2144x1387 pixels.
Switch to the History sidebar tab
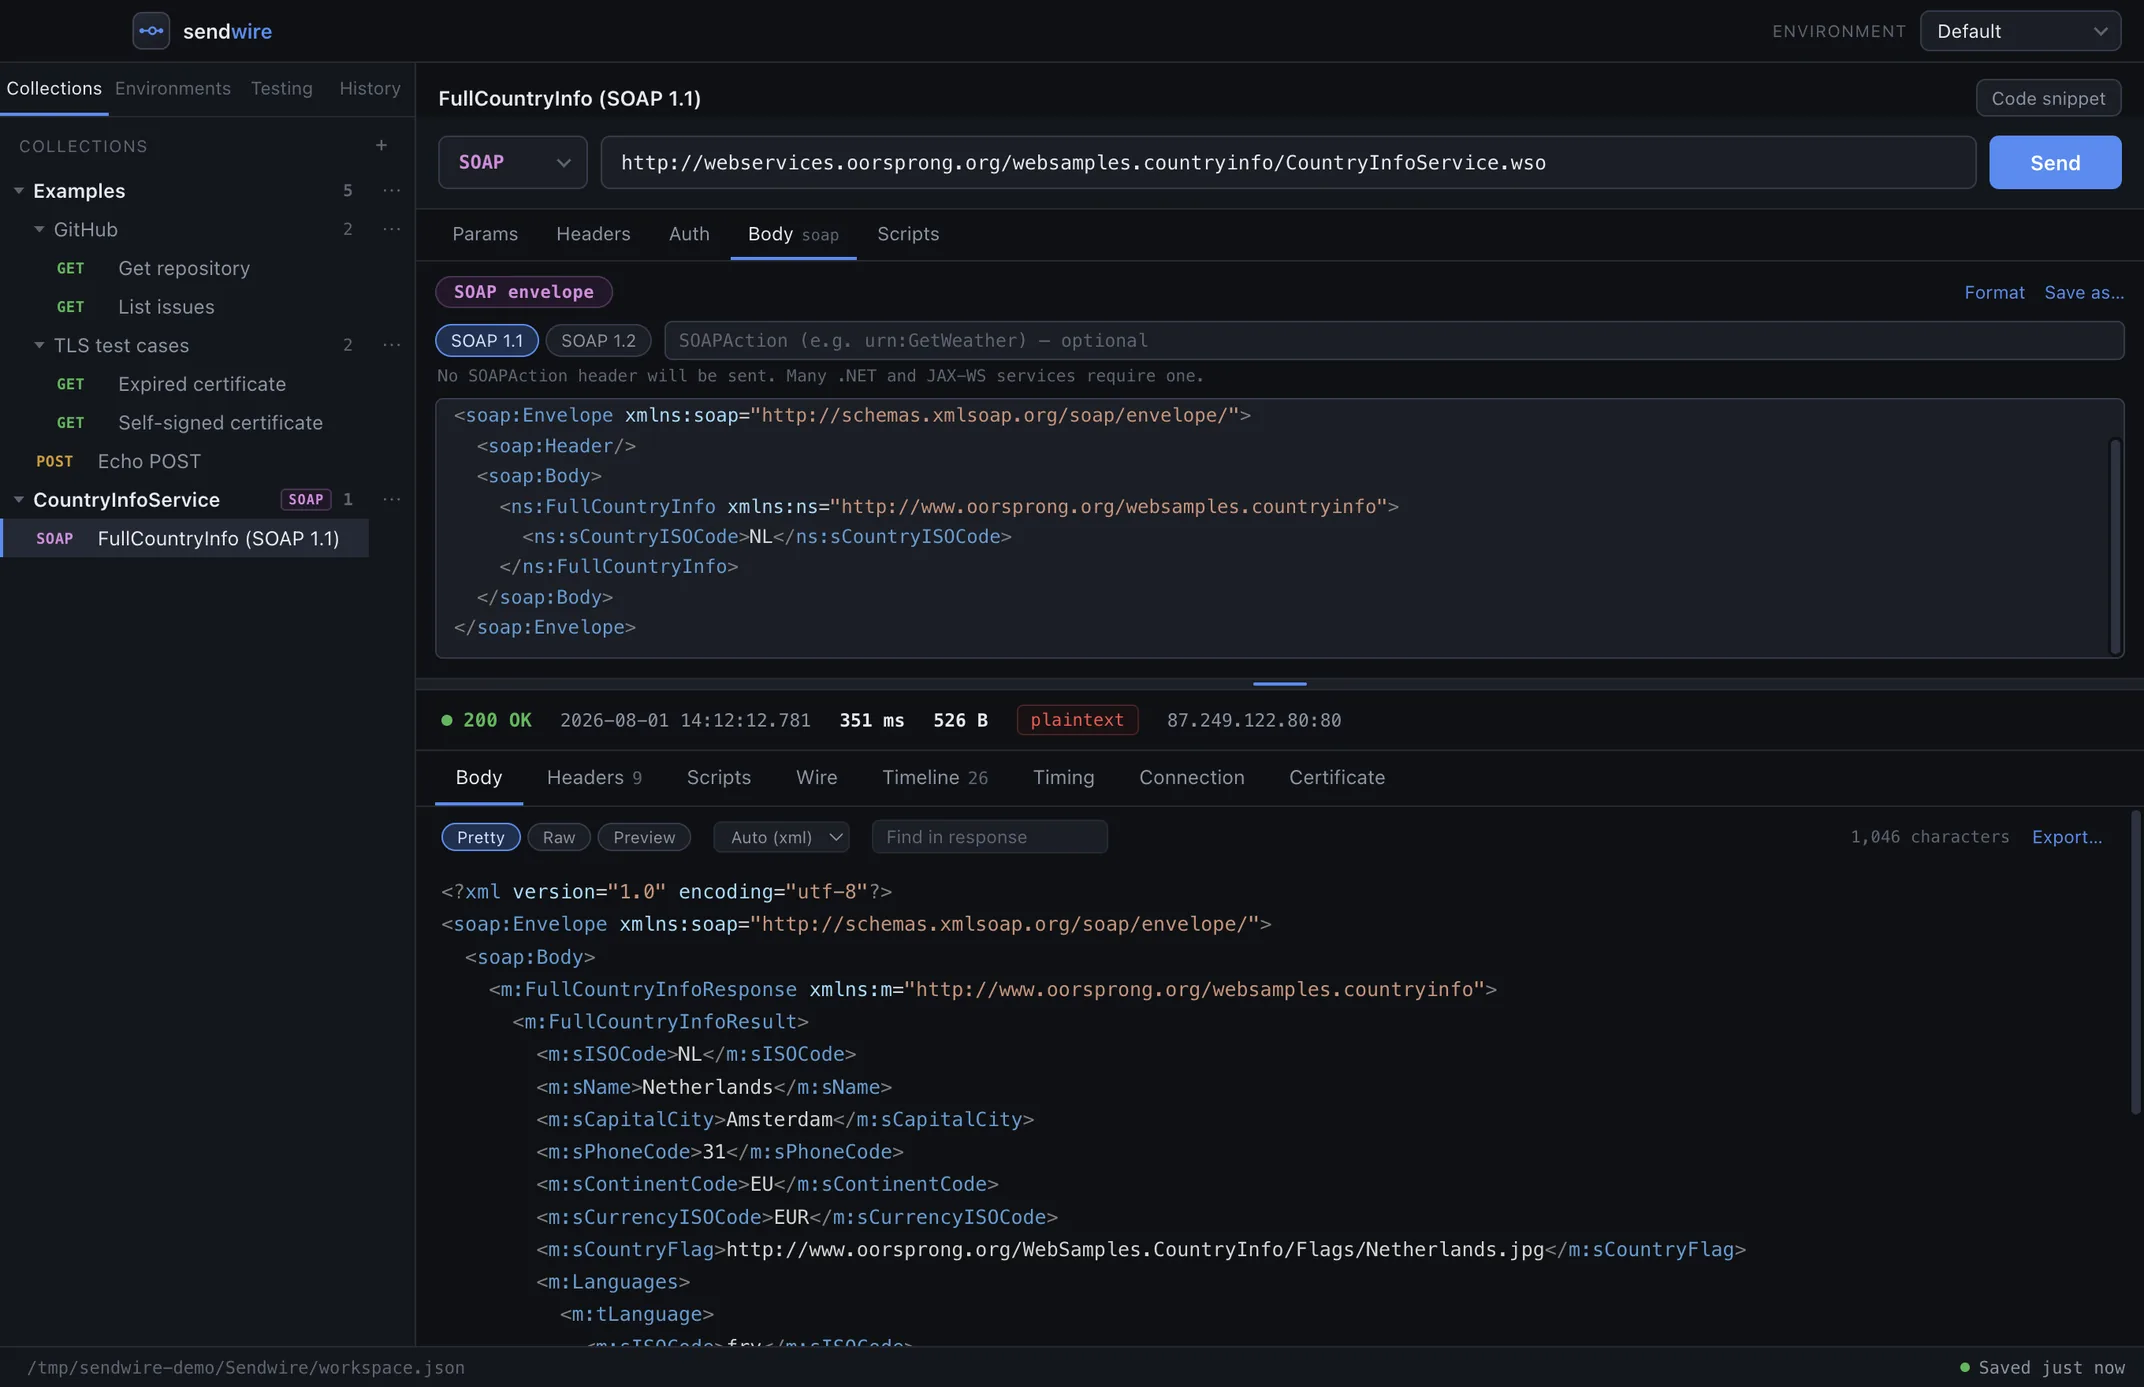[370, 89]
